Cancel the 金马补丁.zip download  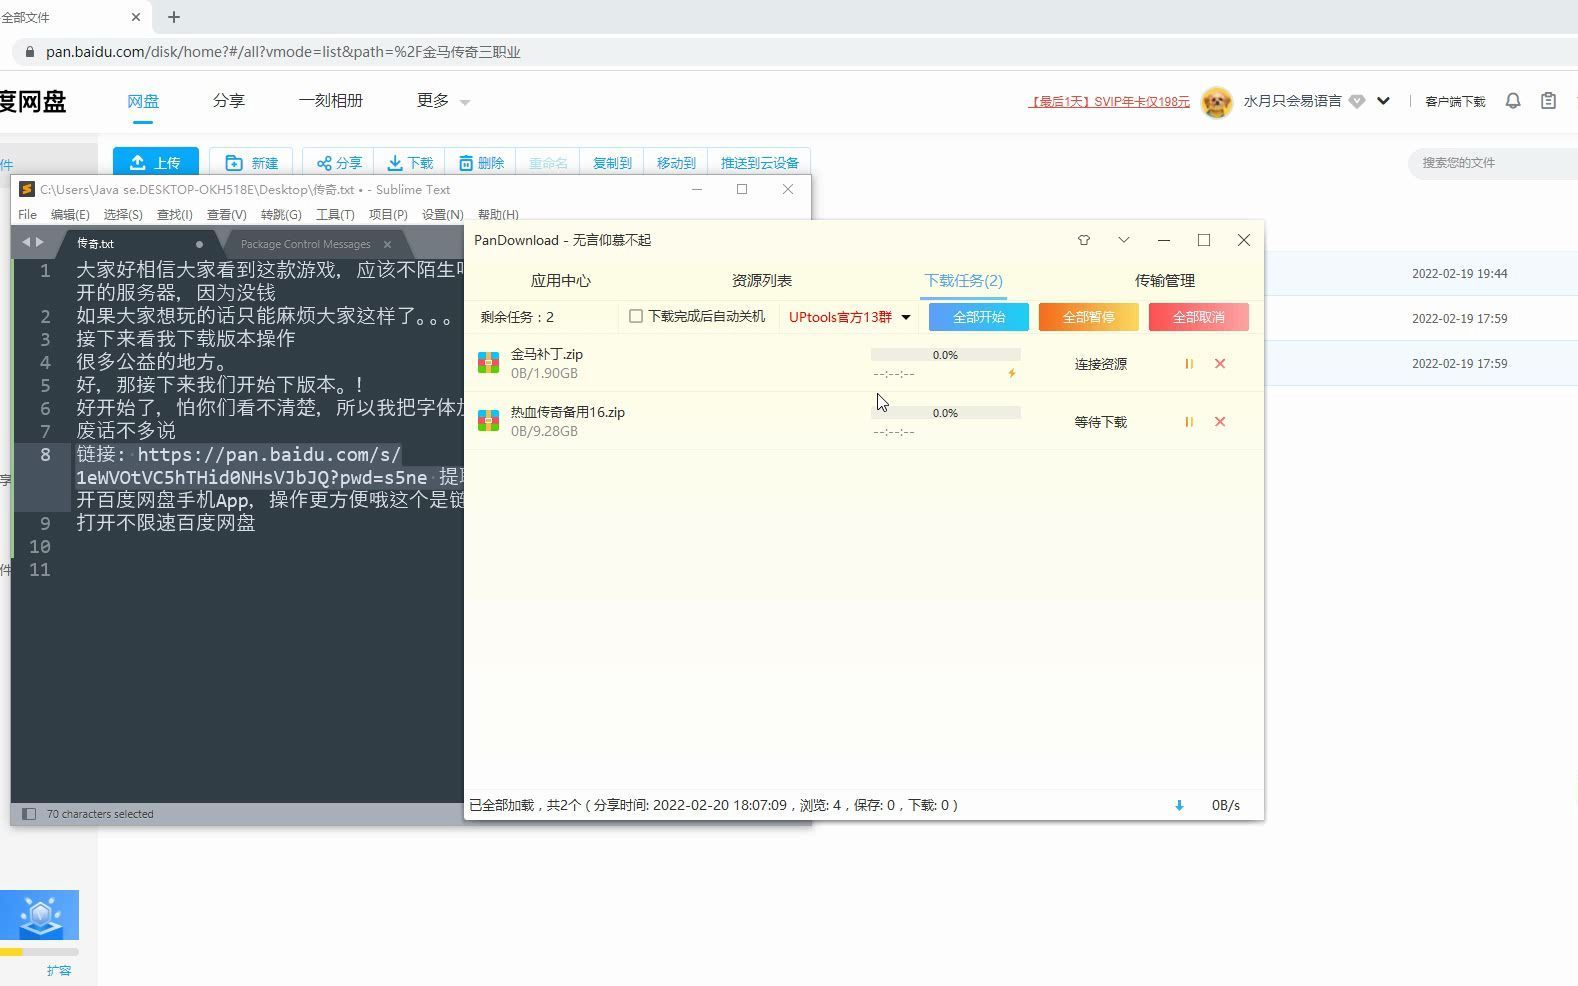coord(1220,364)
